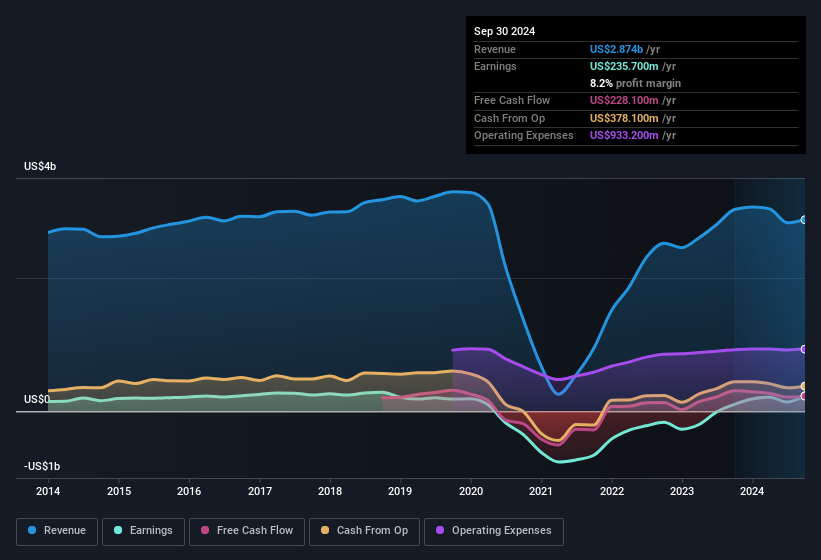Click the US$235.700m earnings value

click(x=624, y=66)
